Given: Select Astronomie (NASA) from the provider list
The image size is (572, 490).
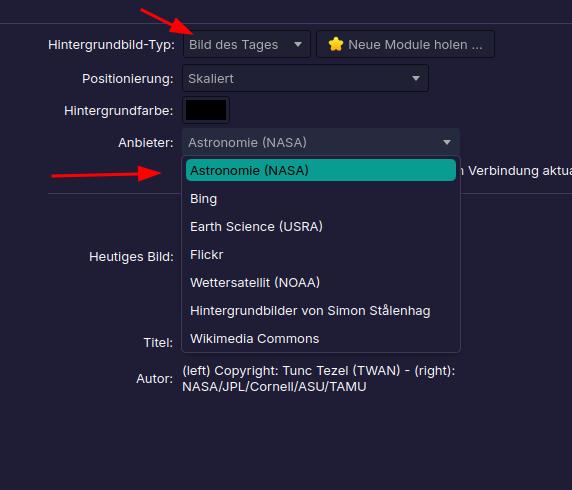Looking at the screenshot, I should coord(321,170).
